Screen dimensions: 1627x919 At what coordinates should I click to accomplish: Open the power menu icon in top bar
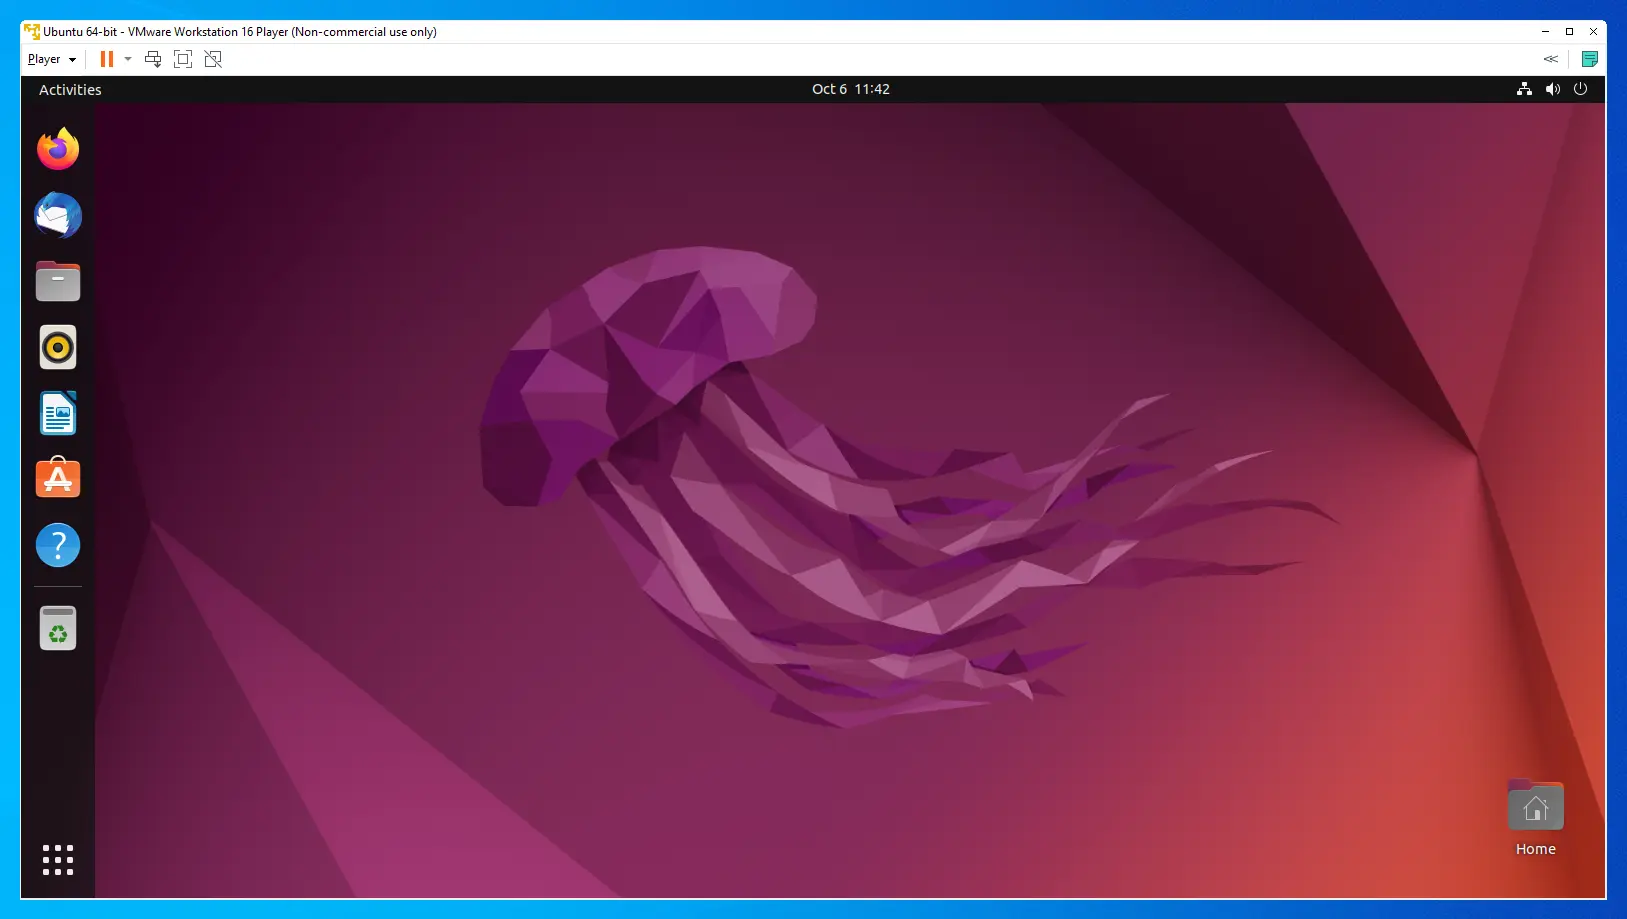1580,89
